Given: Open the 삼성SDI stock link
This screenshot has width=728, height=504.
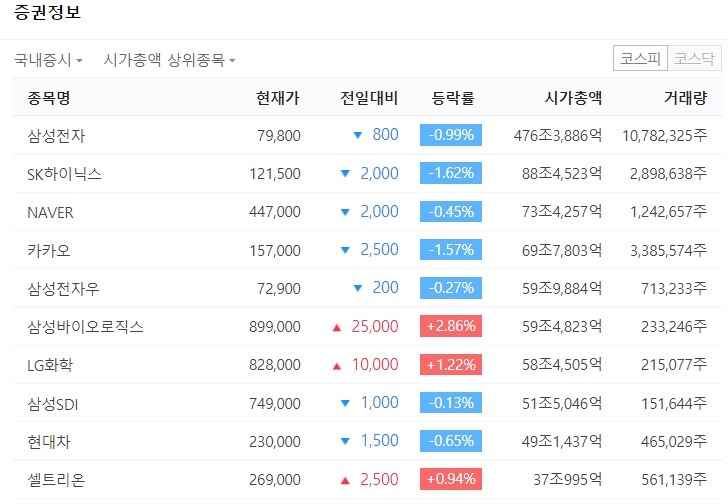Looking at the screenshot, I should (x=52, y=404).
